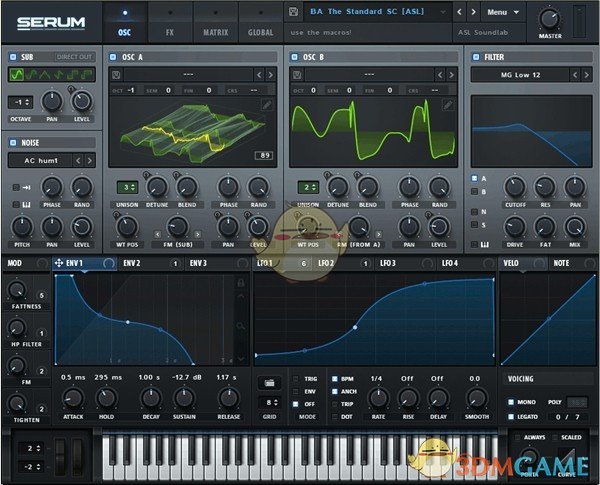Click the LFO Rate knob
Image resolution: width=600 pixels, height=485 pixels.
coord(378,398)
